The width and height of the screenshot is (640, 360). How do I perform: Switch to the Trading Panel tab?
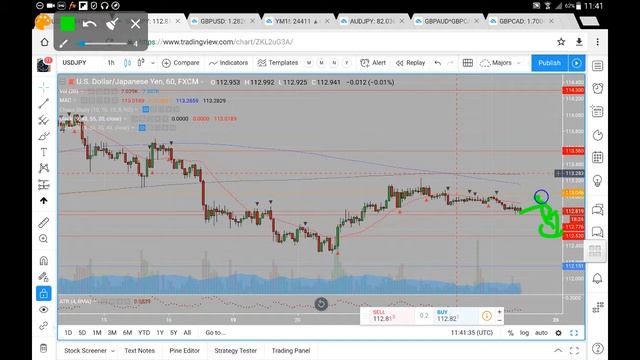coord(291,351)
